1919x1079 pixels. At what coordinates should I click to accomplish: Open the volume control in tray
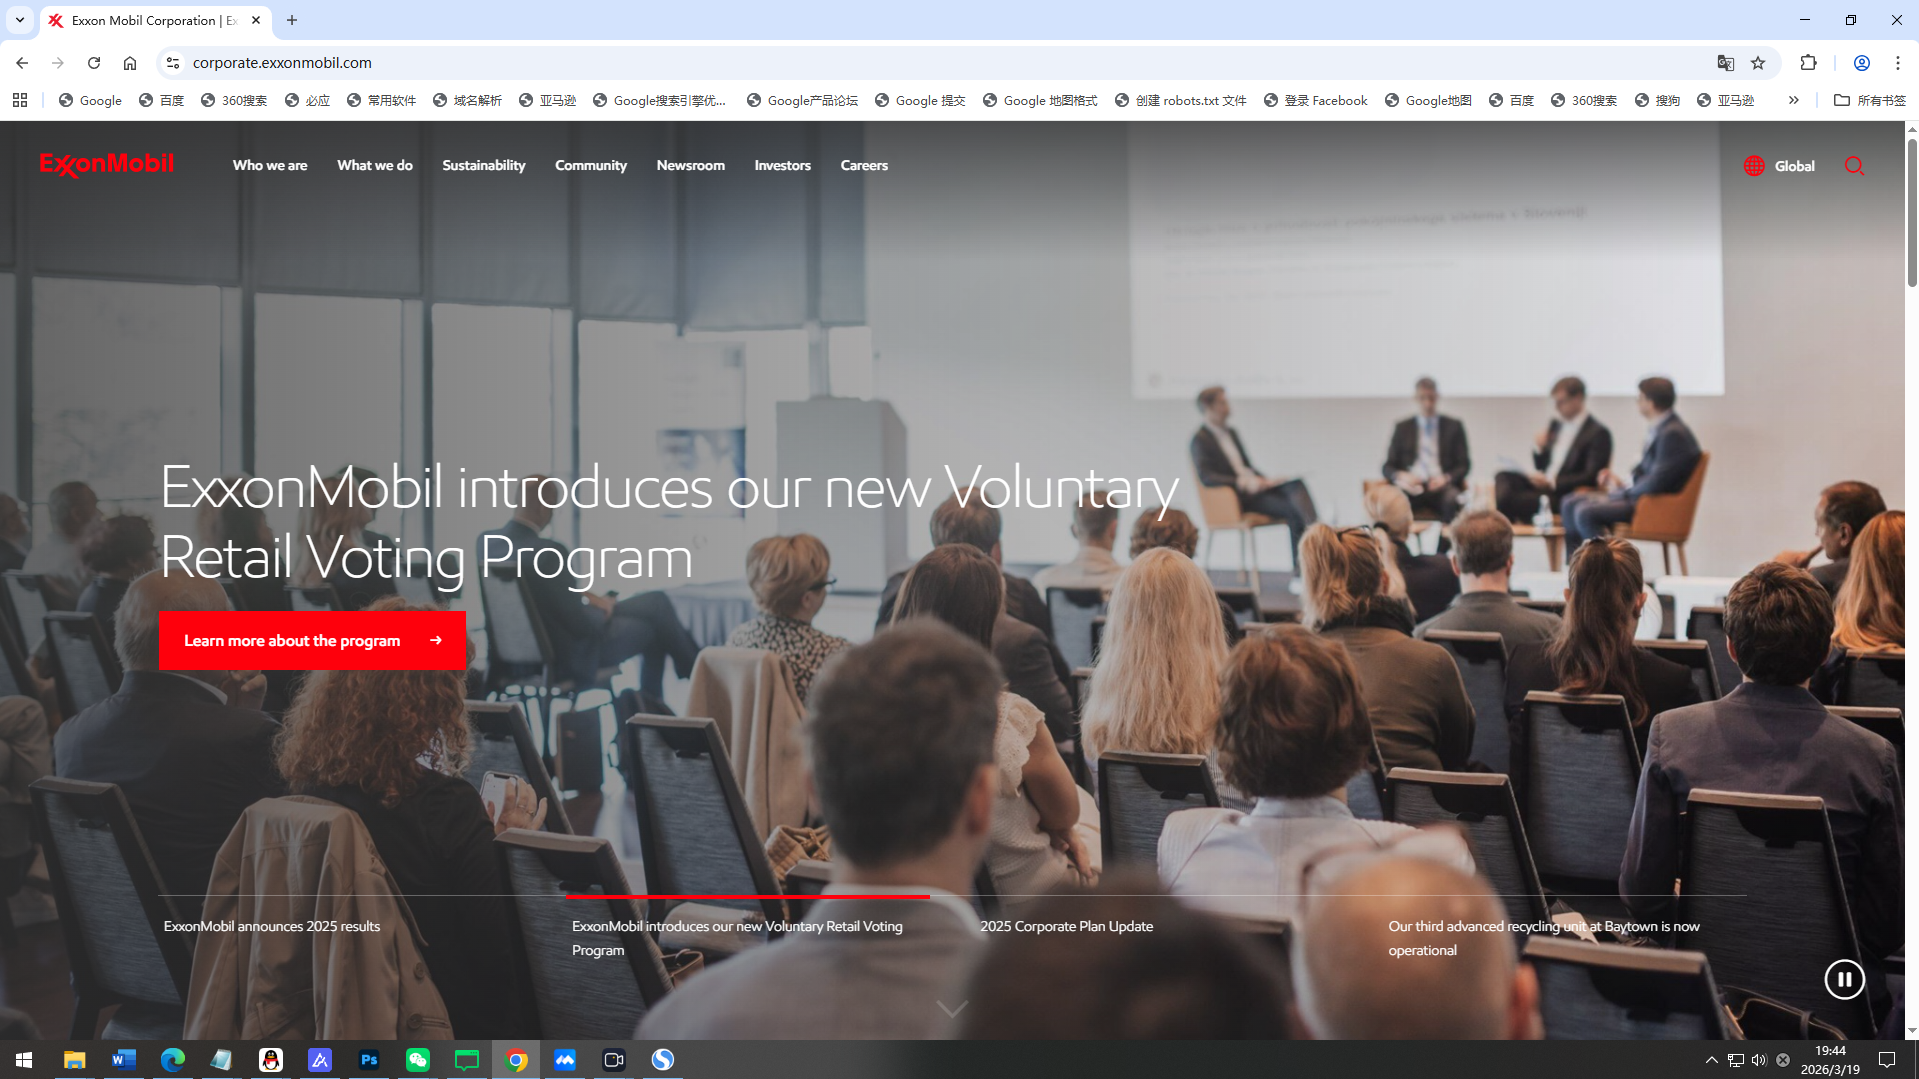pyautogui.click(x=1759, y=1059)
